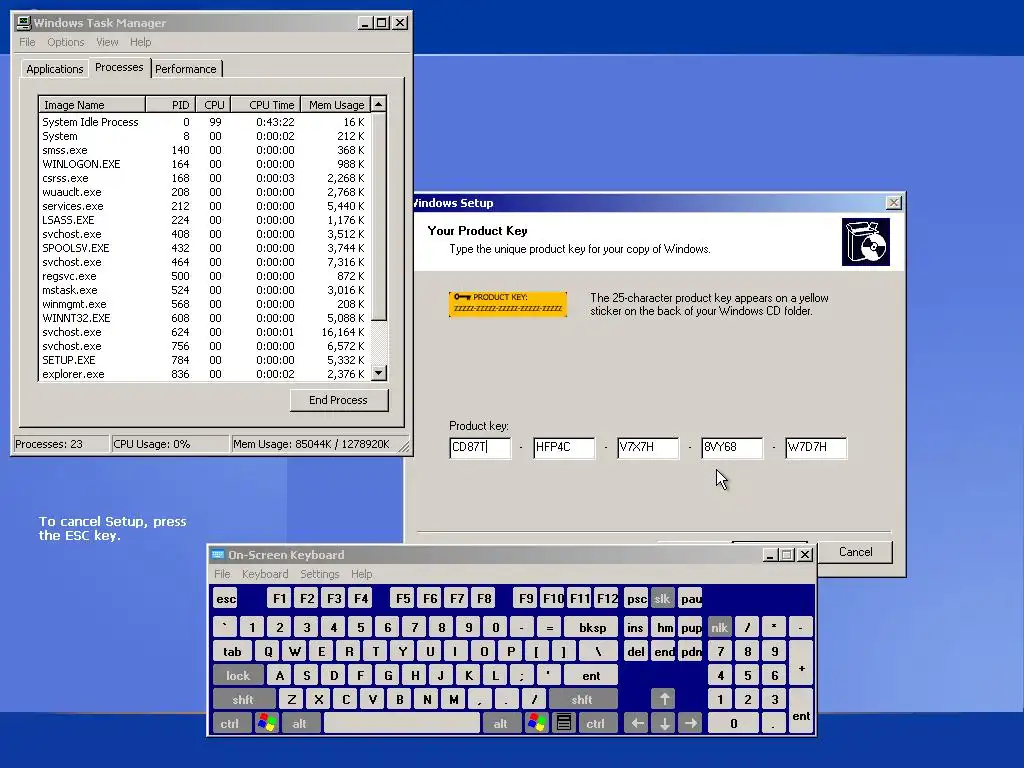Image resolution: width=1024 pixels, height=768 pixels.
Task: Click Windows Setup CD box icon
Action: [865, 242]
